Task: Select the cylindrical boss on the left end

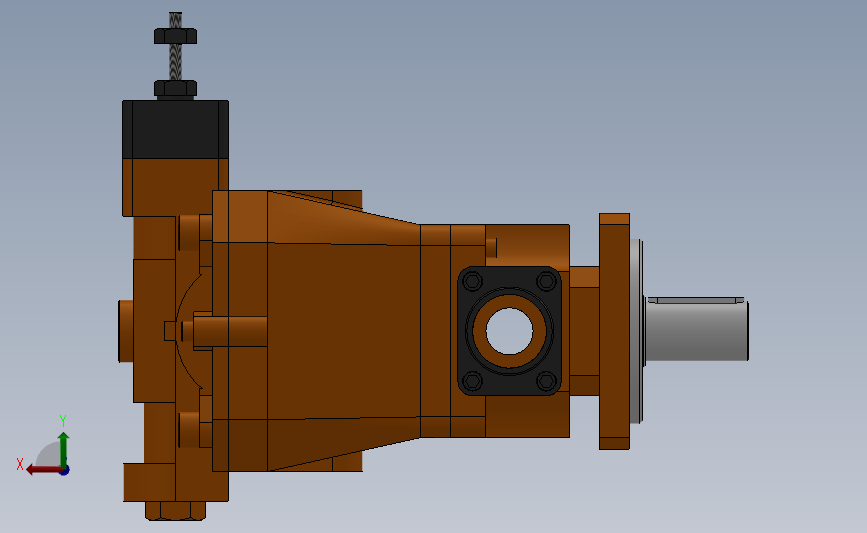Action: [x=126, y=331]
